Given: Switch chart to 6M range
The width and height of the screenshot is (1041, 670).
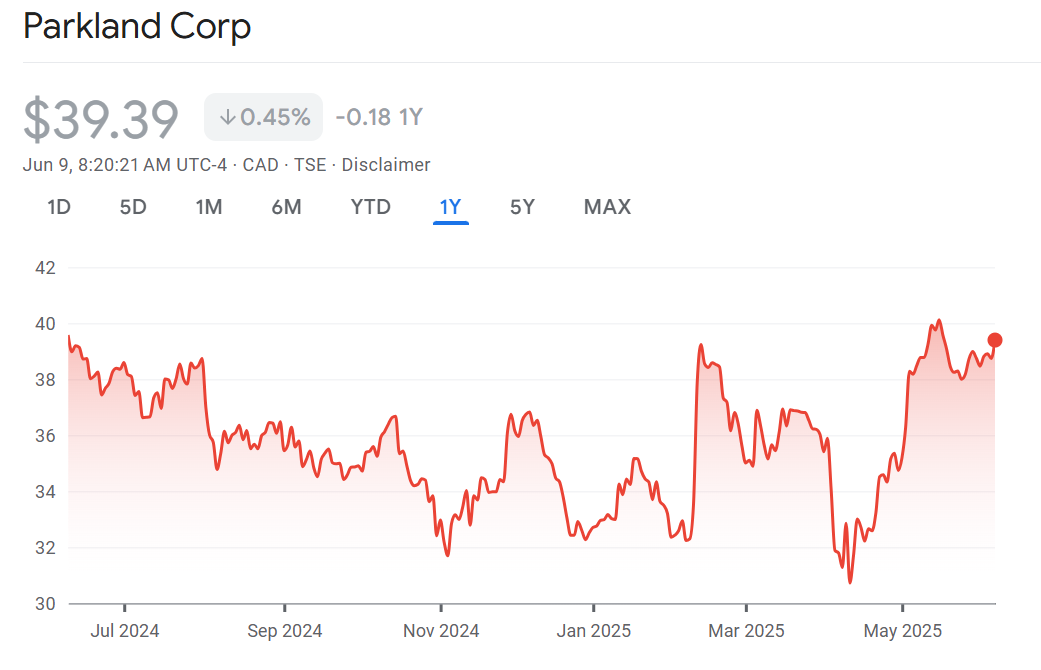Looking at the screenshot, I should (x=286, y=207).
